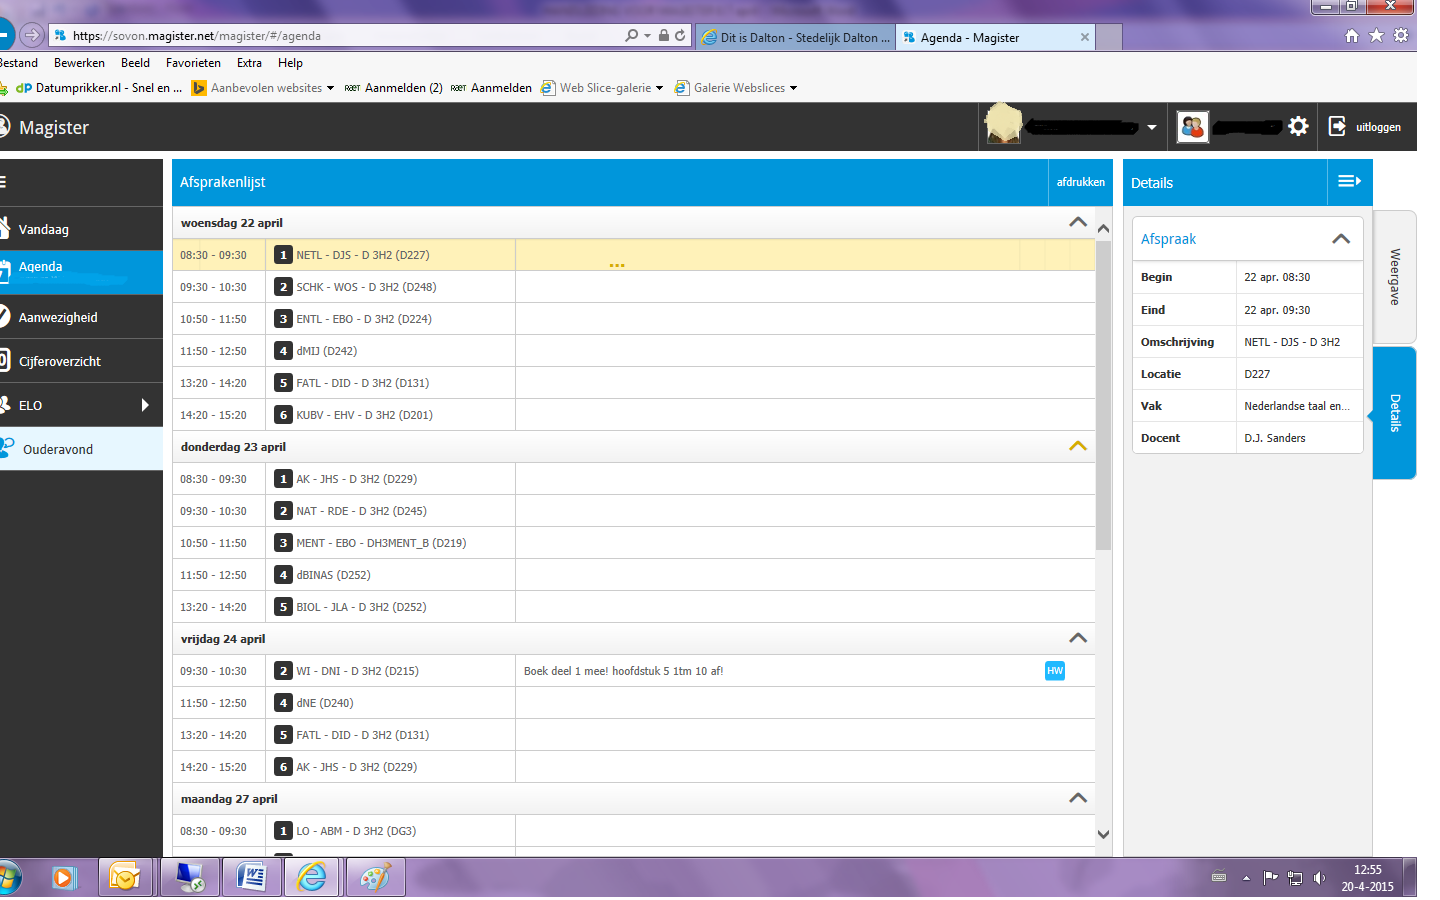Open Aanwezigheid in the sidebar
The width and height of the screenshot is (1440, 900).
(x=81, y=317)
